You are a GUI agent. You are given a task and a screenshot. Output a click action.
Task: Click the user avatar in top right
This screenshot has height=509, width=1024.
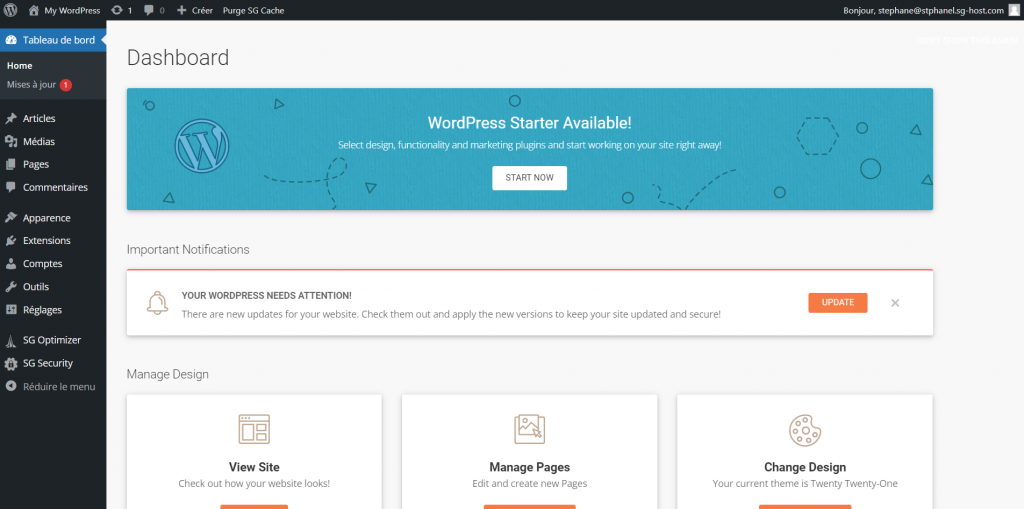click(x=1013, y=10)
